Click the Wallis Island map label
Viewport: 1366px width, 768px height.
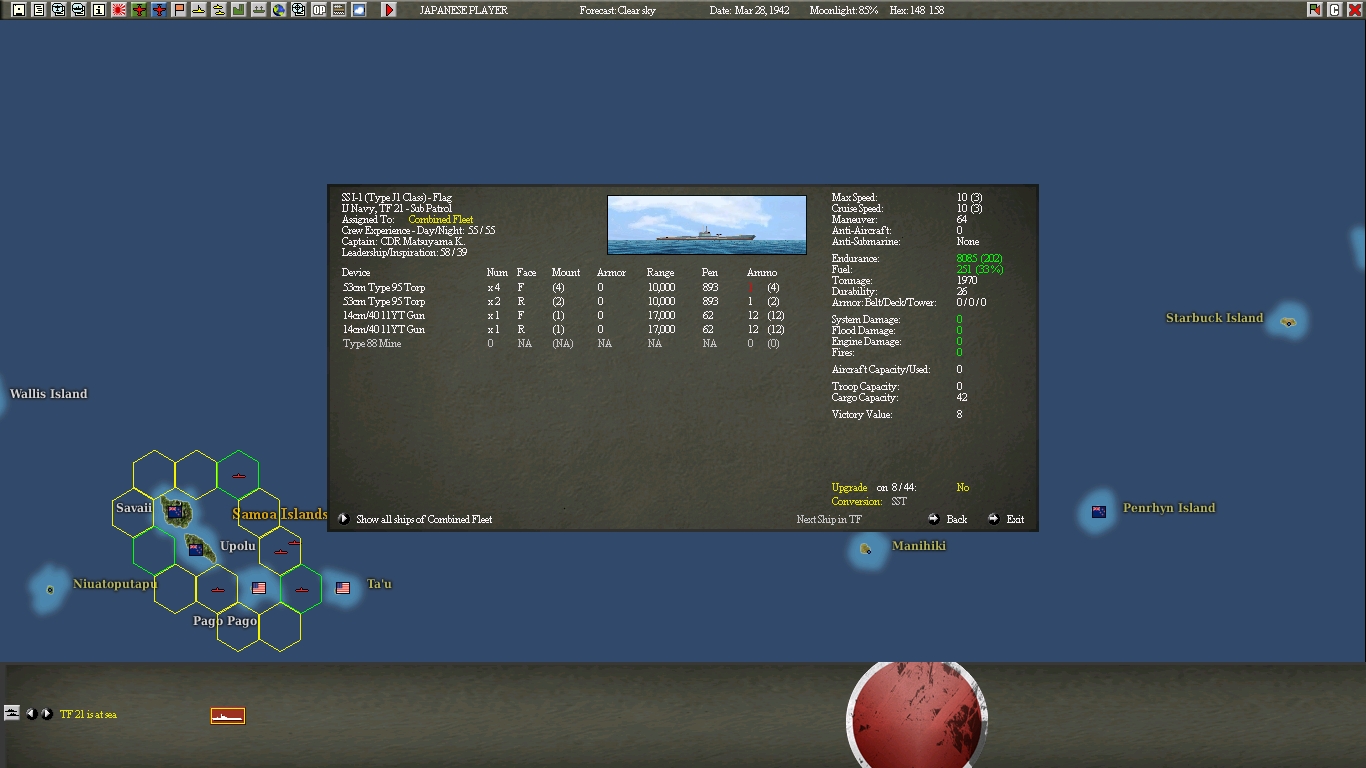click(x=48, y=394)
